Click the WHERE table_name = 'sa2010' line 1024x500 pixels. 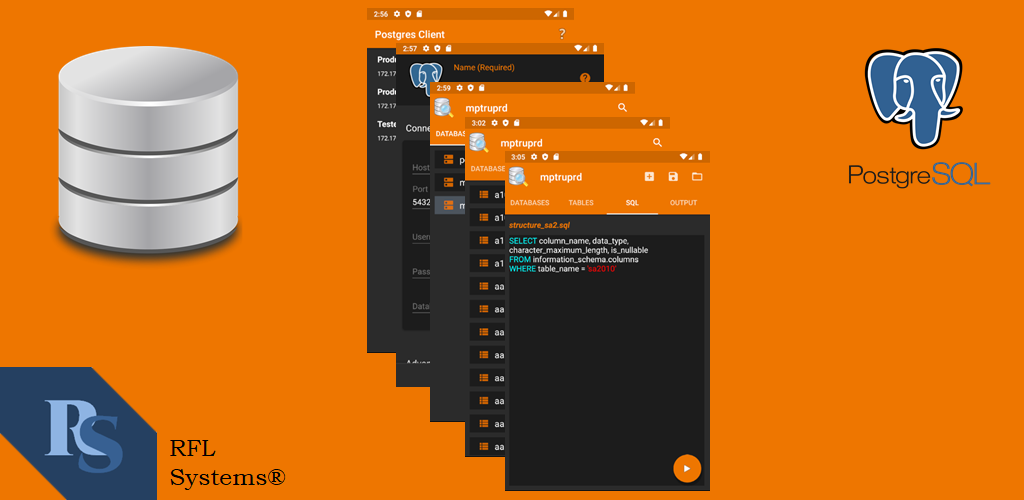tap(562, 268)
